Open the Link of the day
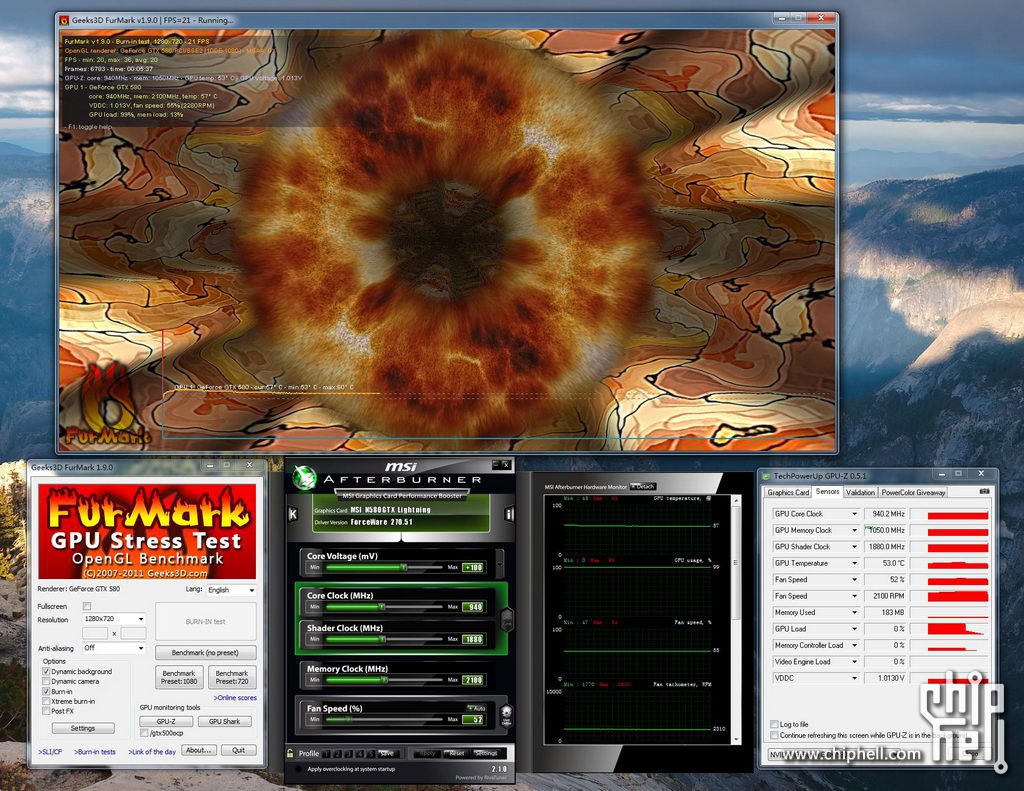Image resolution: width=1024 pixels, height=791 pixels. (152, 752)
